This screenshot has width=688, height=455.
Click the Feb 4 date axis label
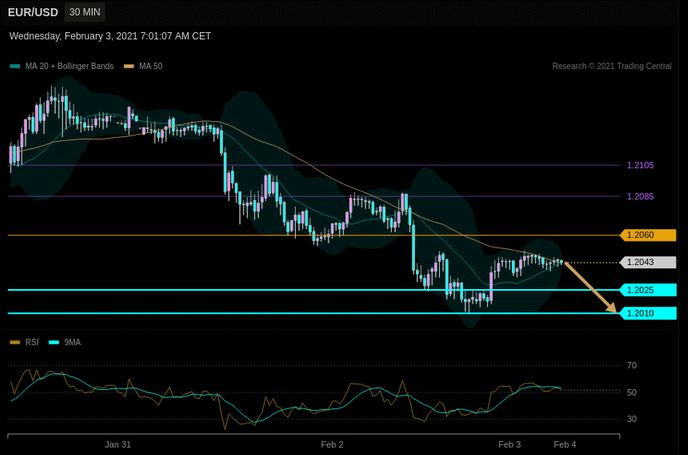point(565,444)
